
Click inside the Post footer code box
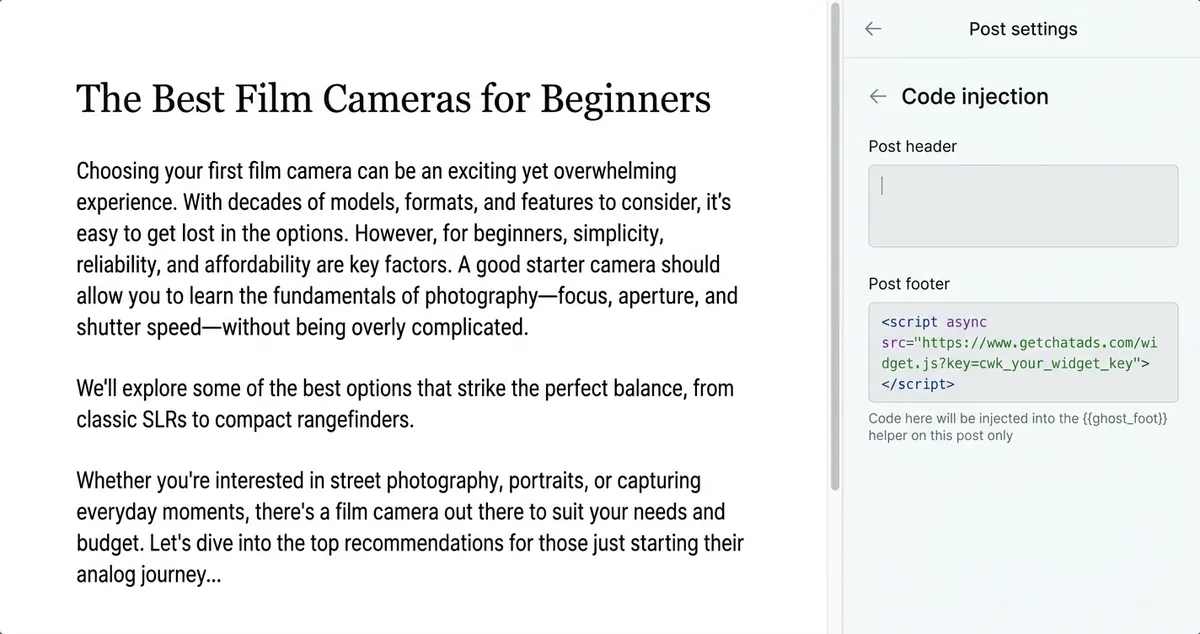(1023, 352)
